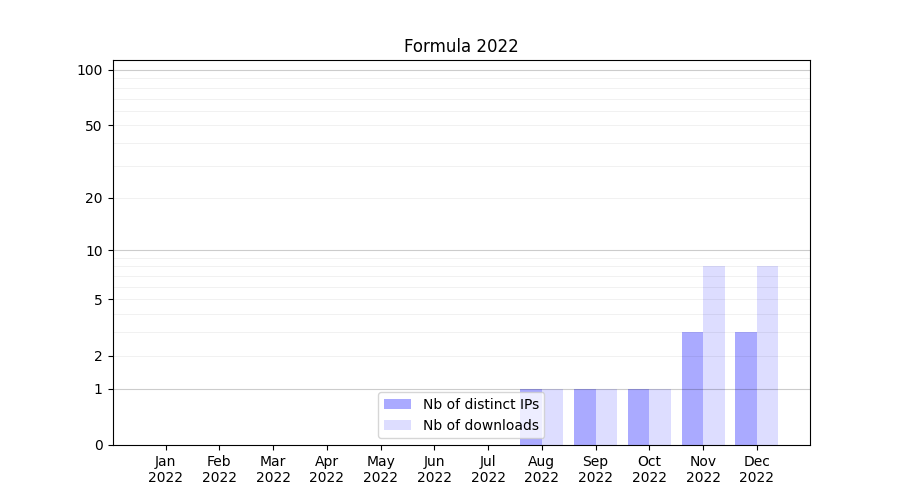The image size is (900, 500).
Task: Select the December distinct IPs bar
Action: [746, 388]
